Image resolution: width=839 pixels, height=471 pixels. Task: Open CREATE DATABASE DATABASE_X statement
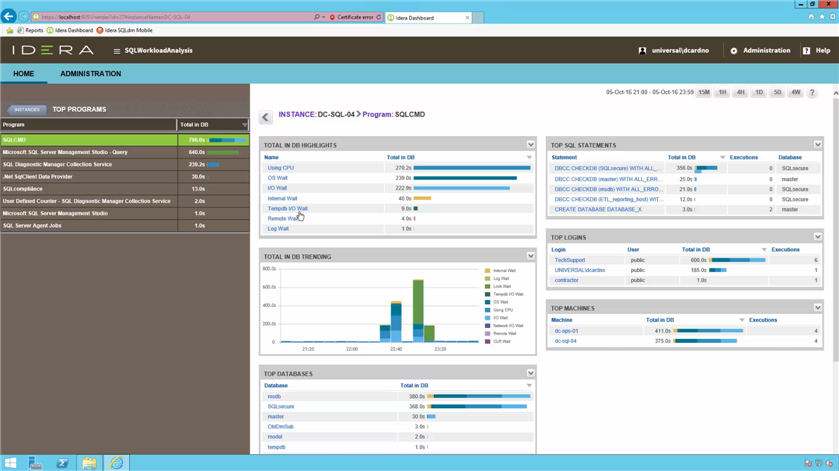pos(598,210)
